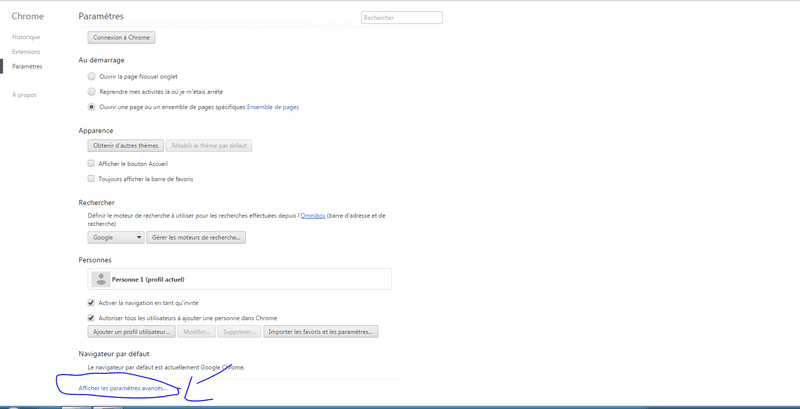
Task: Click the Rechercher settings search field
Action: (402, 17)
